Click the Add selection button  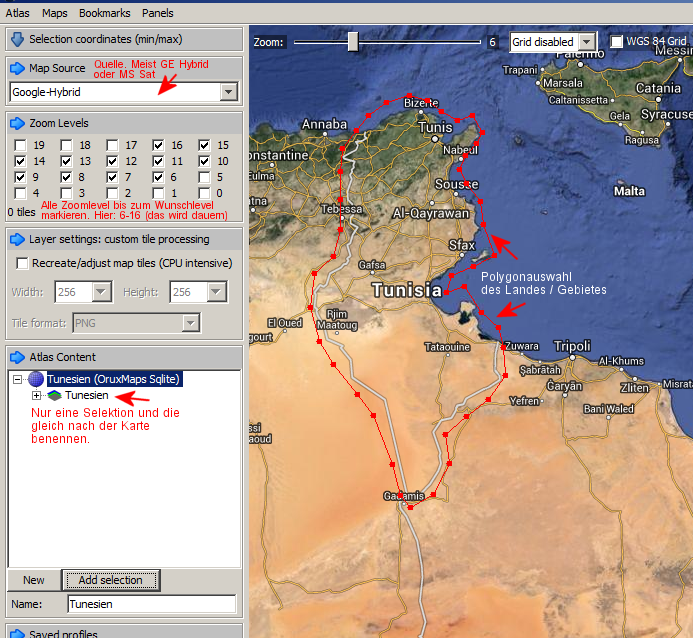pyautogui.click(x=110, y=580)
